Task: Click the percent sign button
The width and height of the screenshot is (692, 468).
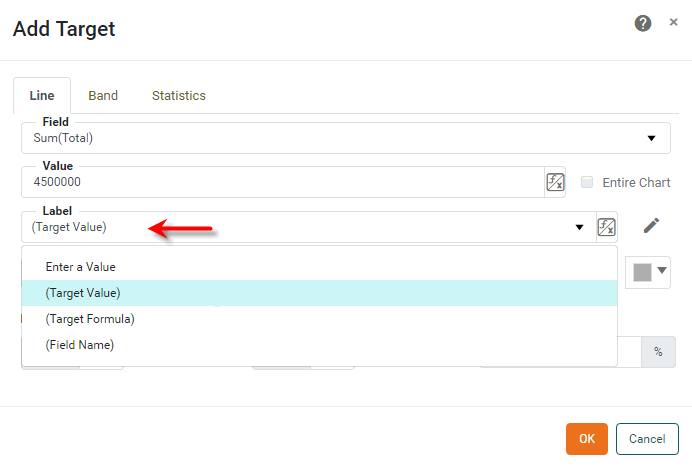Action: point(658,352)
